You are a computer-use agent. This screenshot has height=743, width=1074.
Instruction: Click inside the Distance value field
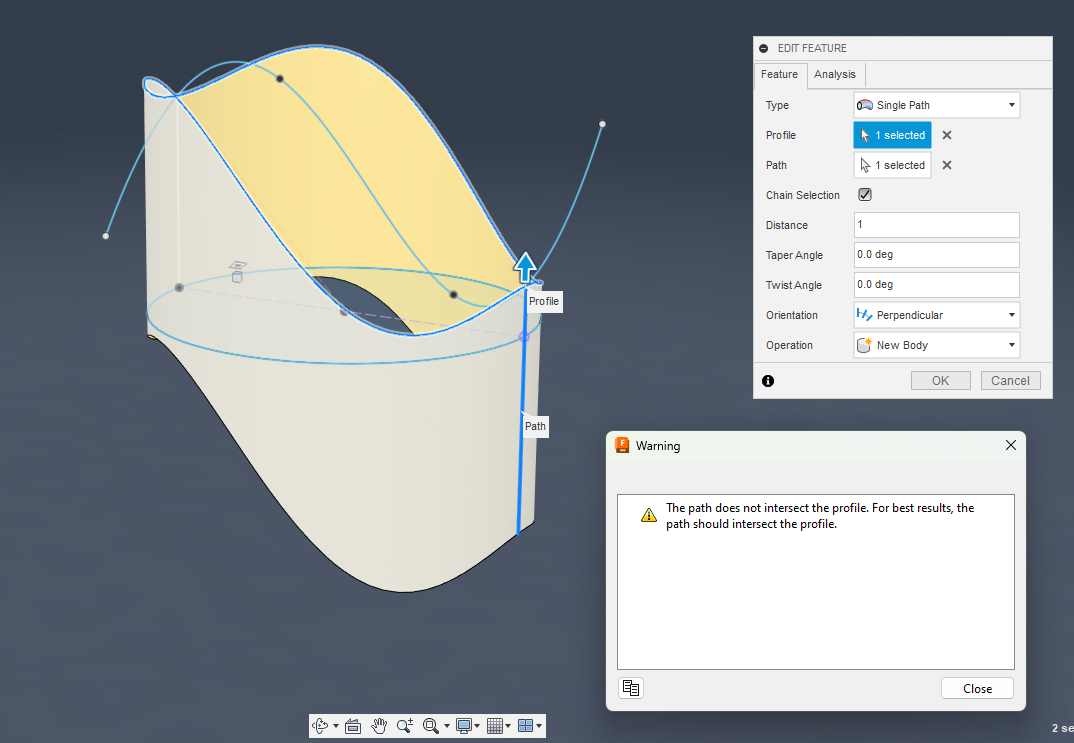936,224
